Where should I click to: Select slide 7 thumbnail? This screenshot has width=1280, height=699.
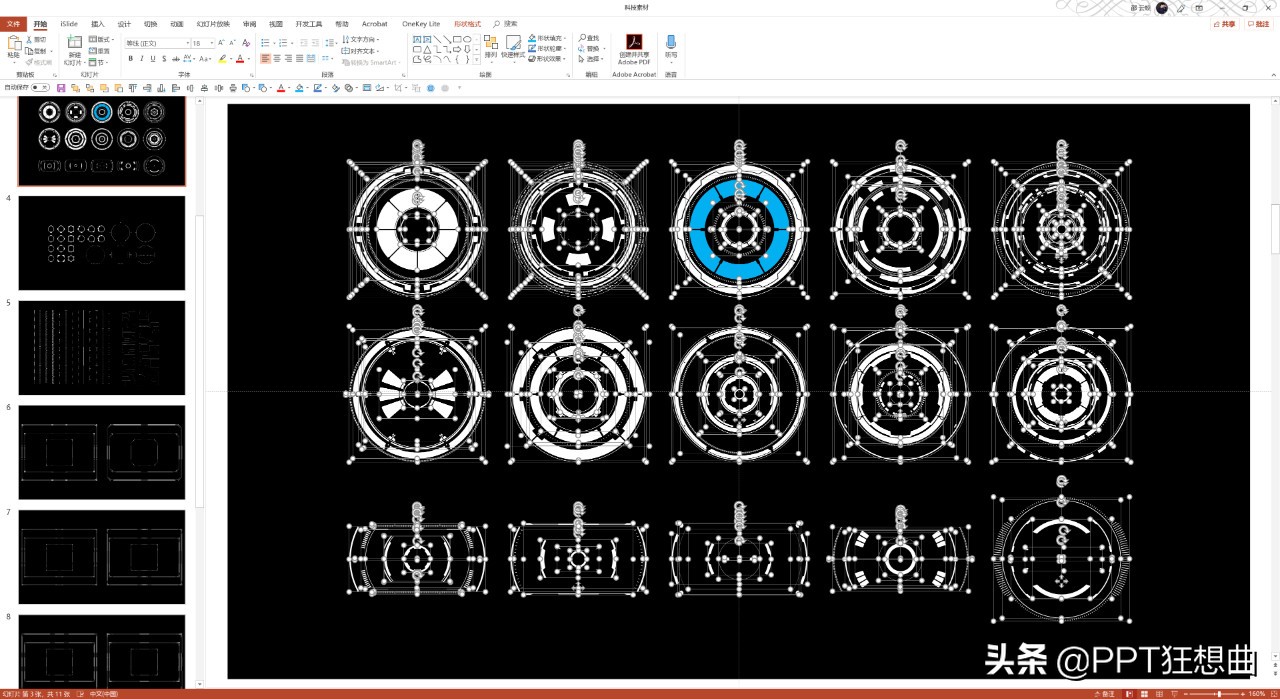pyautogui.click(x=102, y=557)
